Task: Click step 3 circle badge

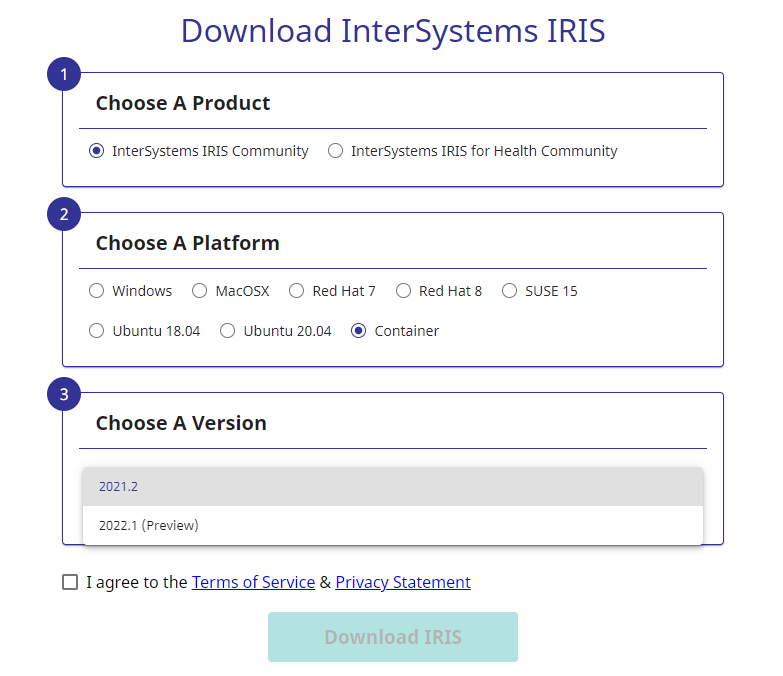Action: [64, 394]
